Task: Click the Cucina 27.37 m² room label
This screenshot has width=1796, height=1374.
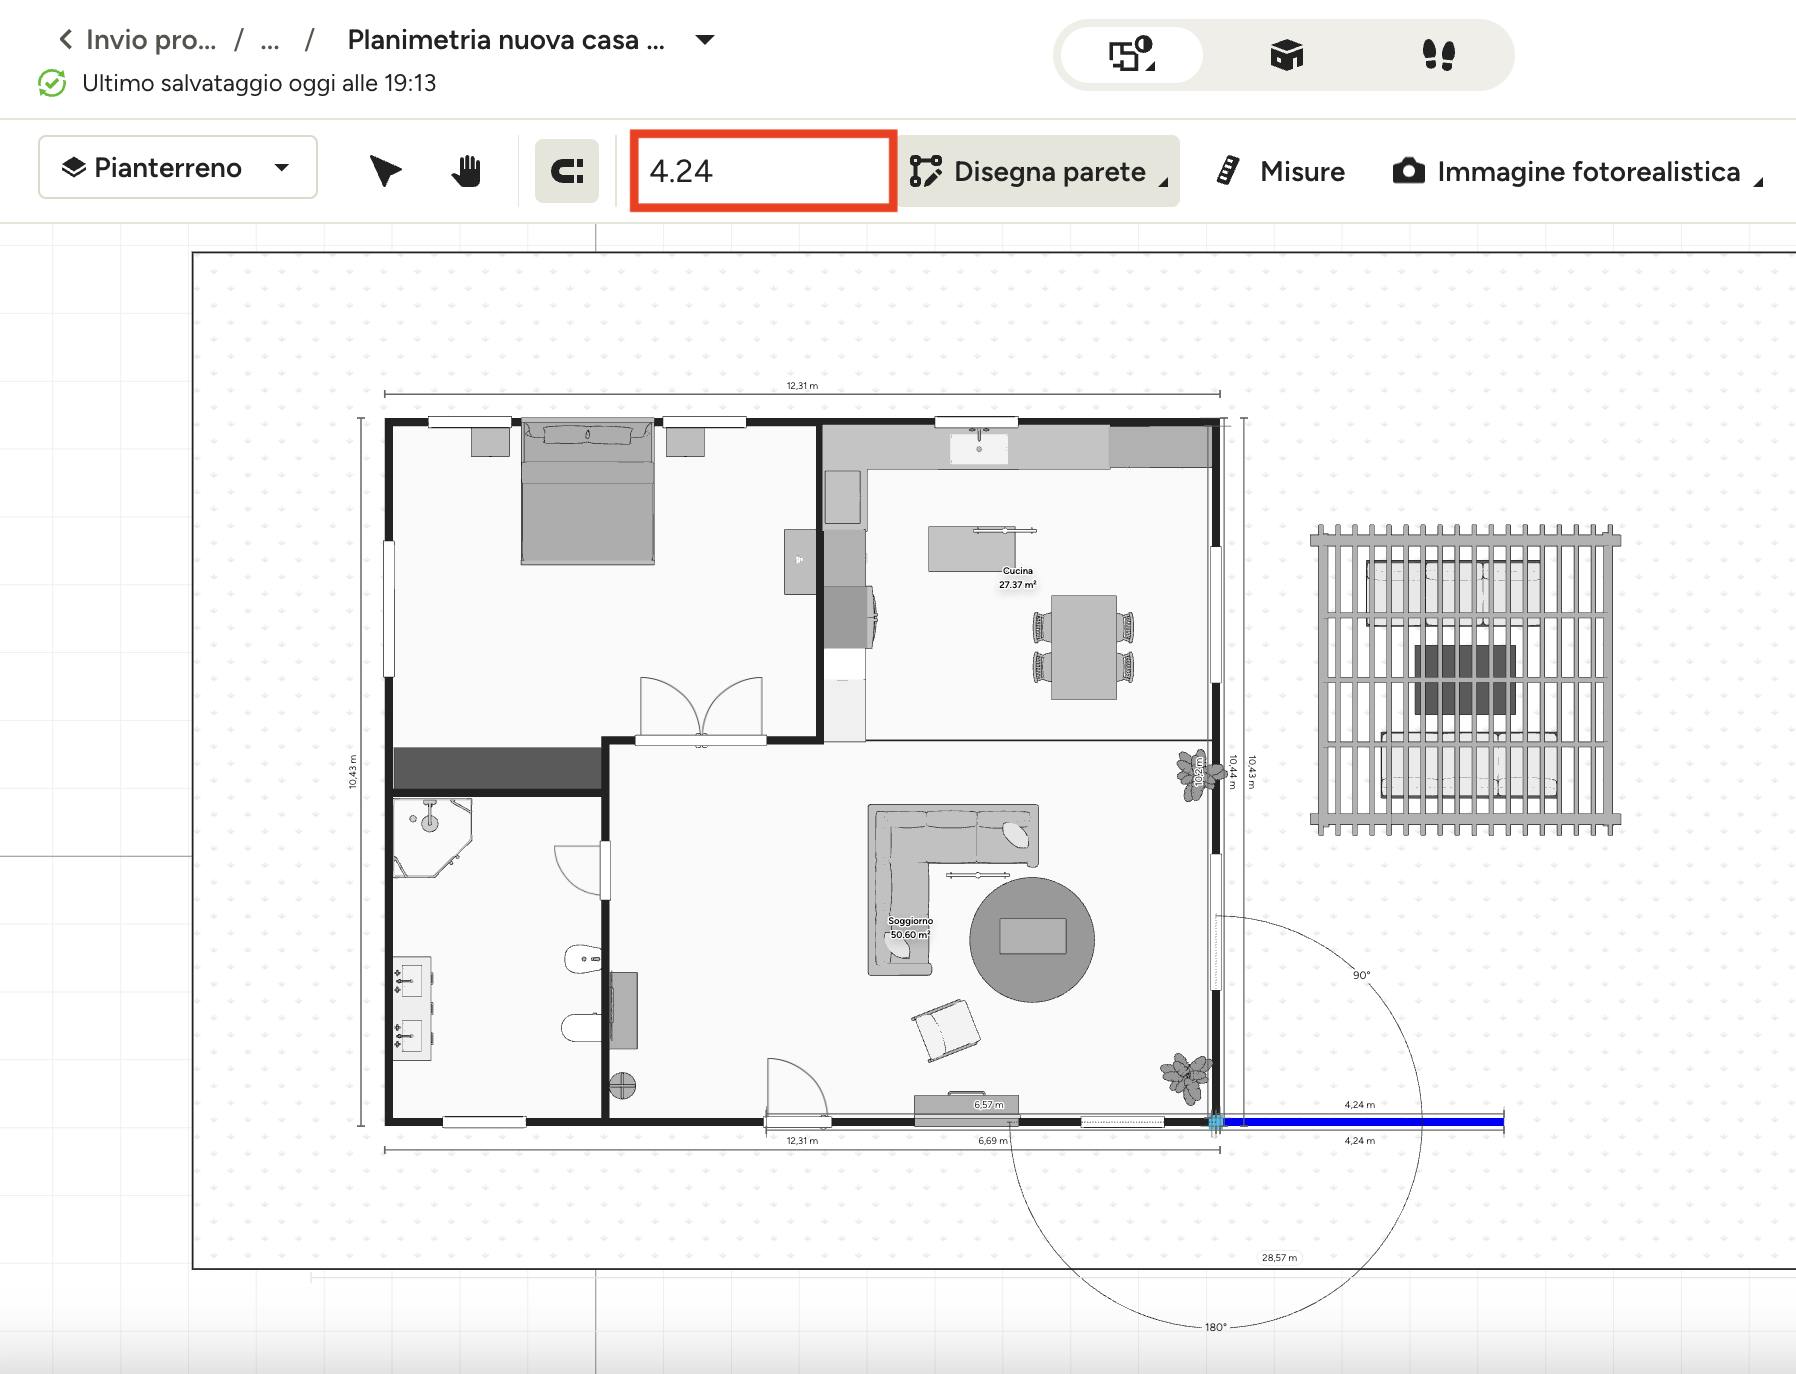Action: pos(1018,578)
